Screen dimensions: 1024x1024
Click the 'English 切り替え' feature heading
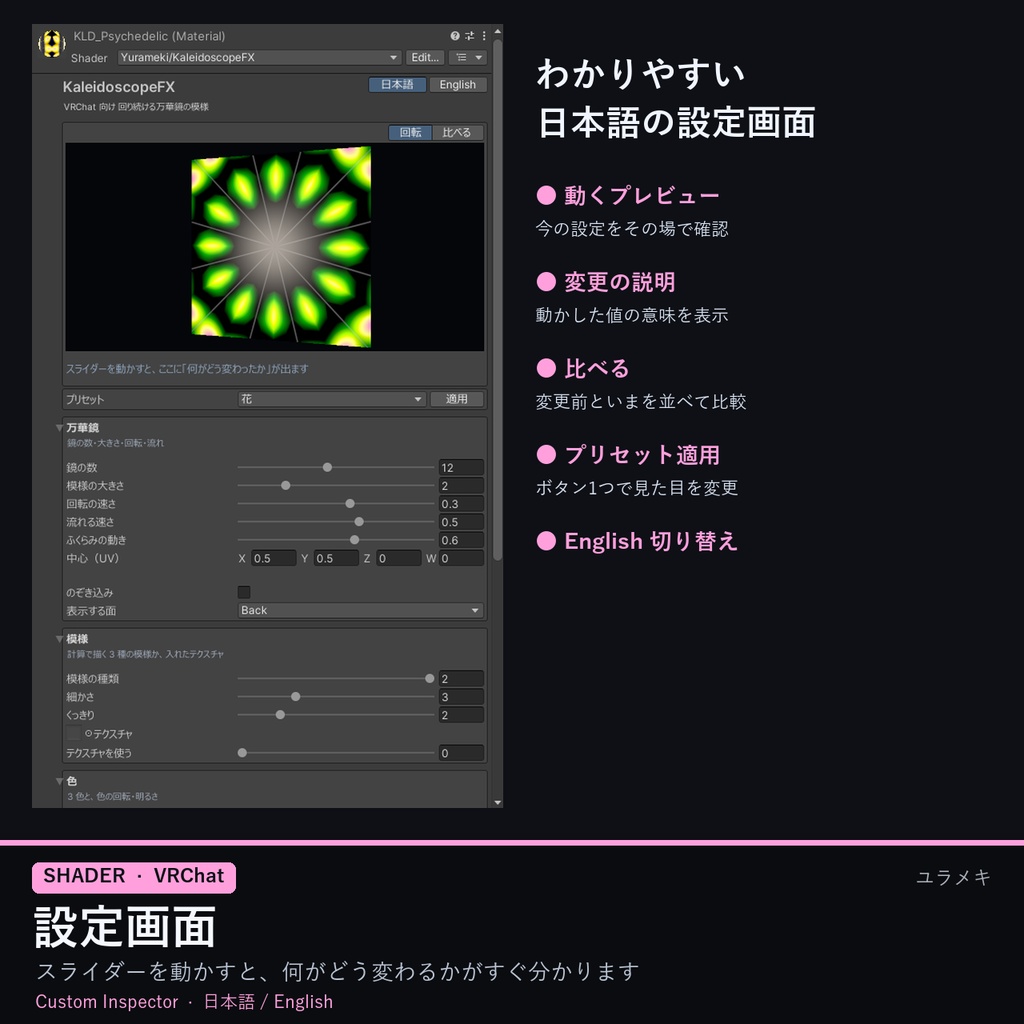pos(651,541)
